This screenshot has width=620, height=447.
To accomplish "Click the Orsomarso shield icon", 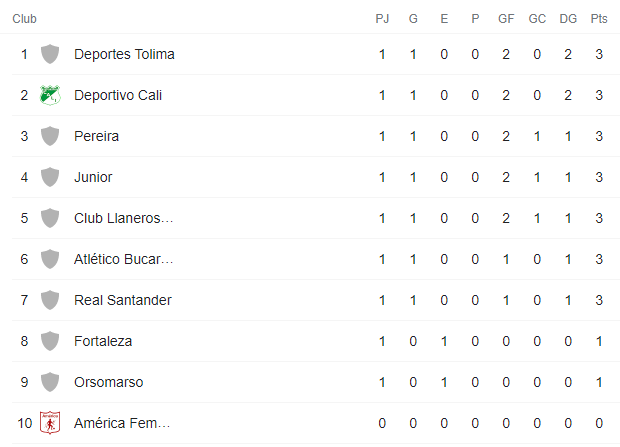I will [50, 382].
